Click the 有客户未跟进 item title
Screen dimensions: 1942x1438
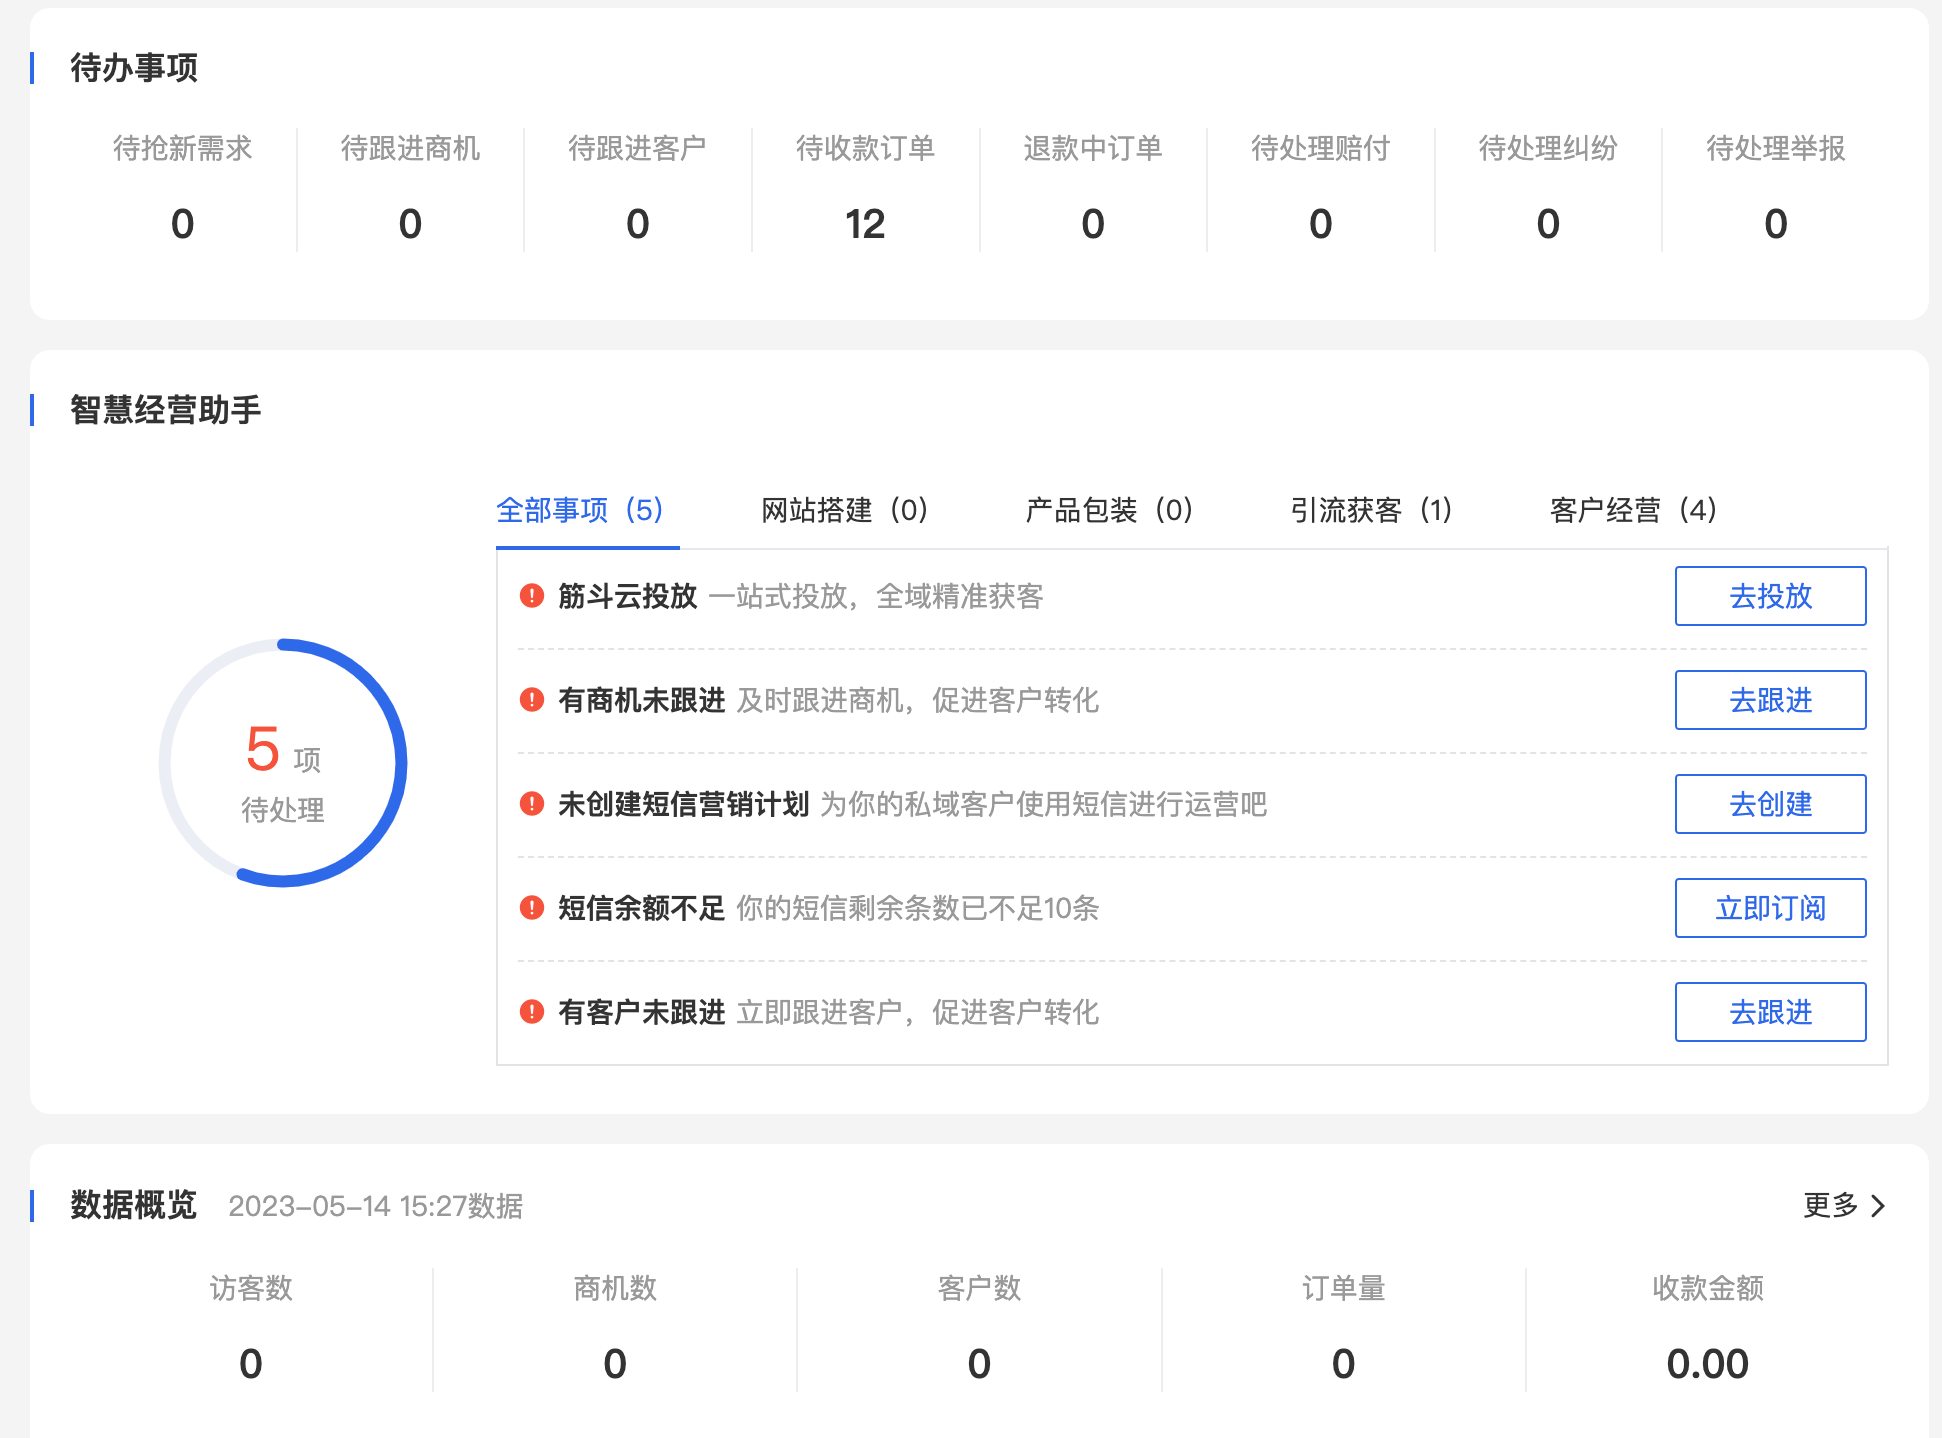[641, 1012]
